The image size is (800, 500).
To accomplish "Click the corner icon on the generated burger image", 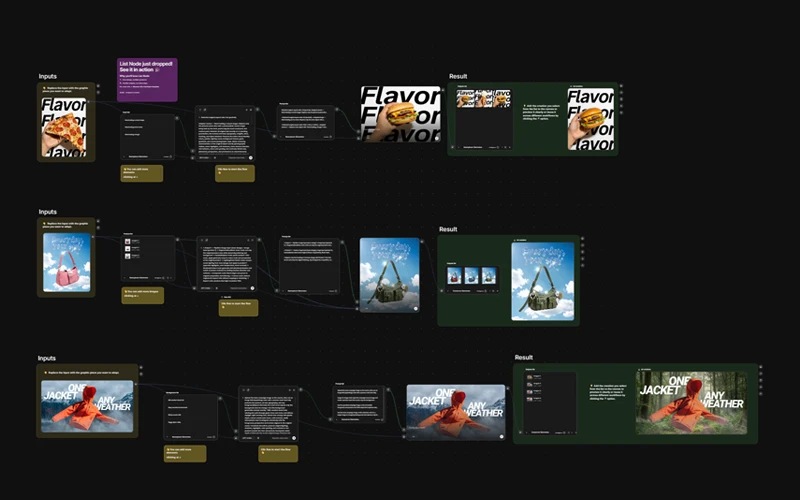I will click(436, 137).
